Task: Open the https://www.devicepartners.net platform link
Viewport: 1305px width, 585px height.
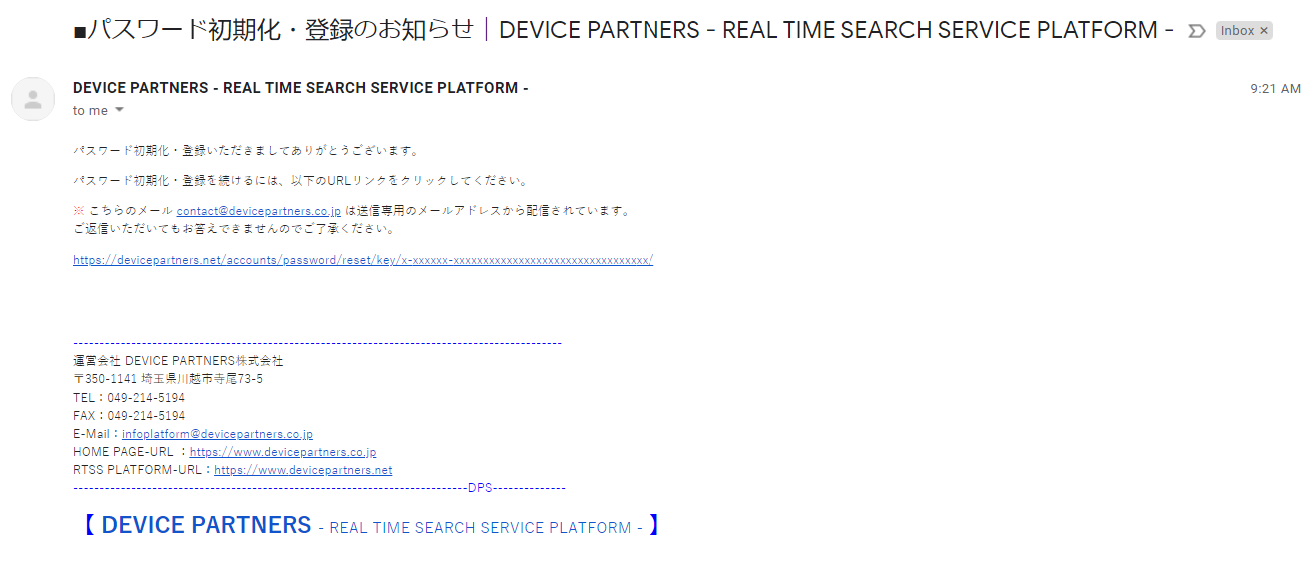Action: coord(303,470)
